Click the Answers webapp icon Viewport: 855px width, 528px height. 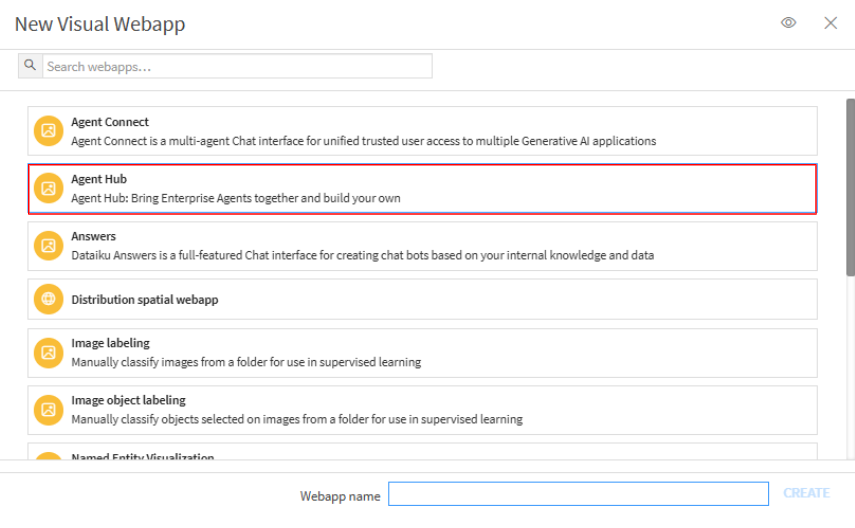pyautogui.click(x=48, y=245)
